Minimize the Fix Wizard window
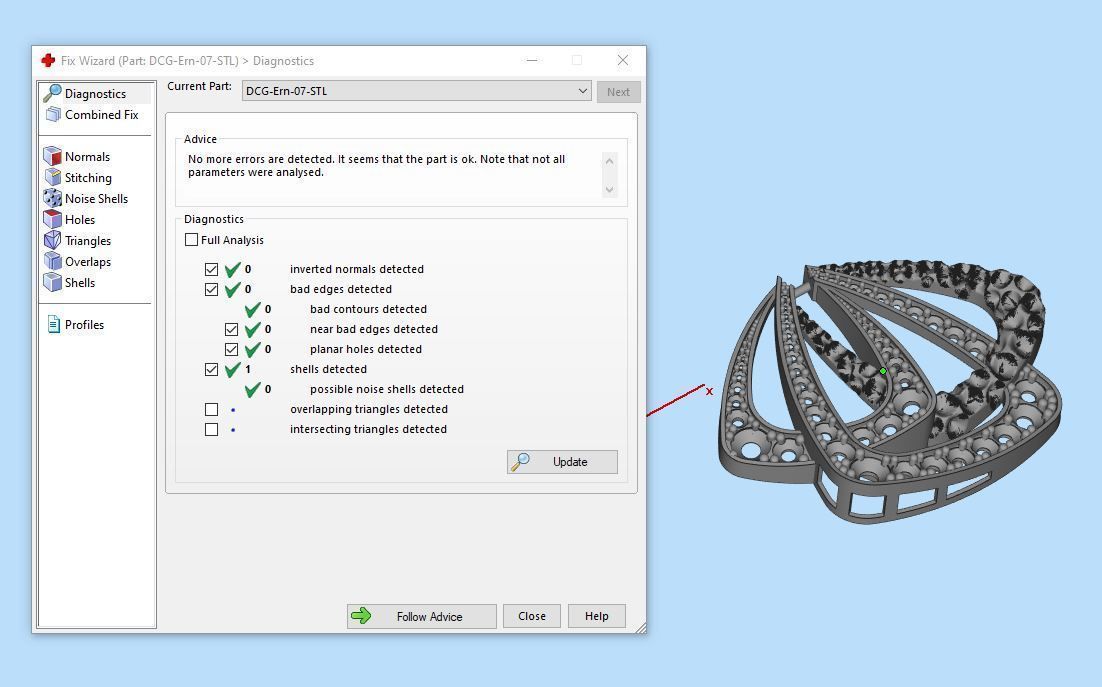The height and width of the screenshot is (687, 1102). (x=532, y=60)
